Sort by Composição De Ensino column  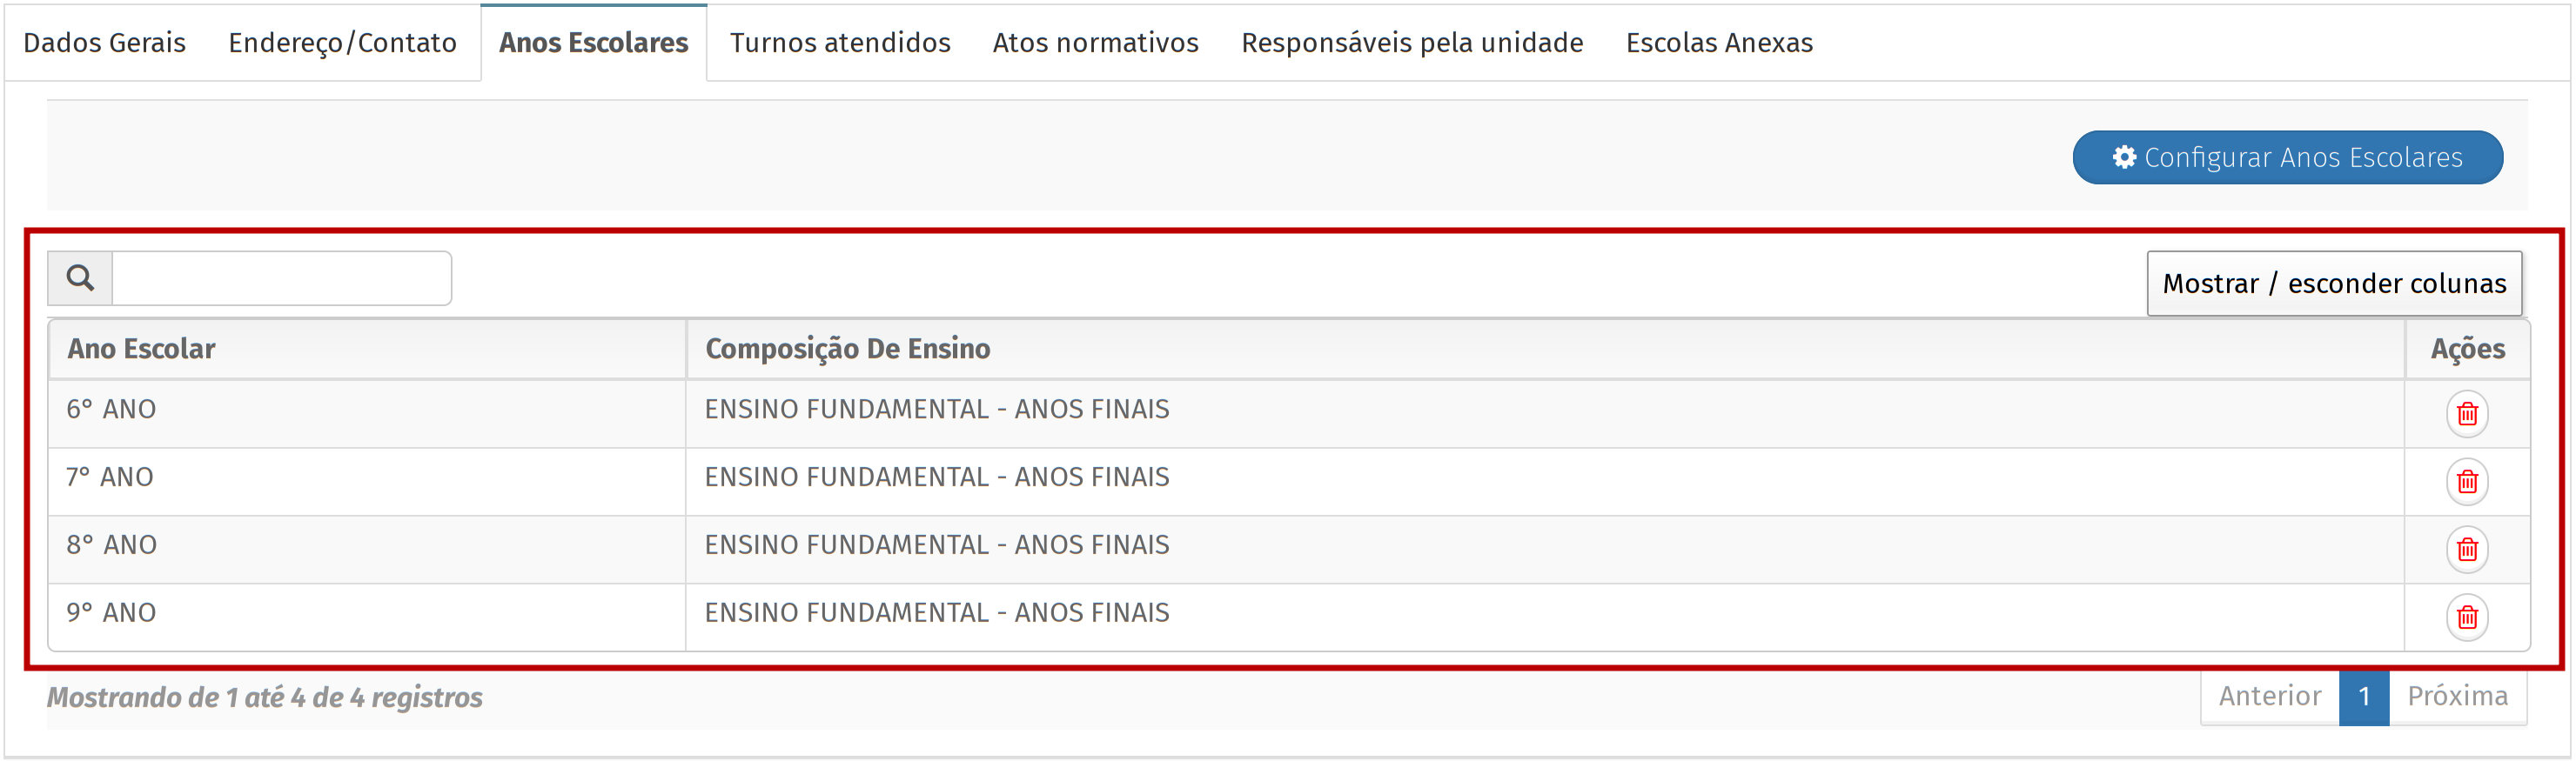point(847,348)
